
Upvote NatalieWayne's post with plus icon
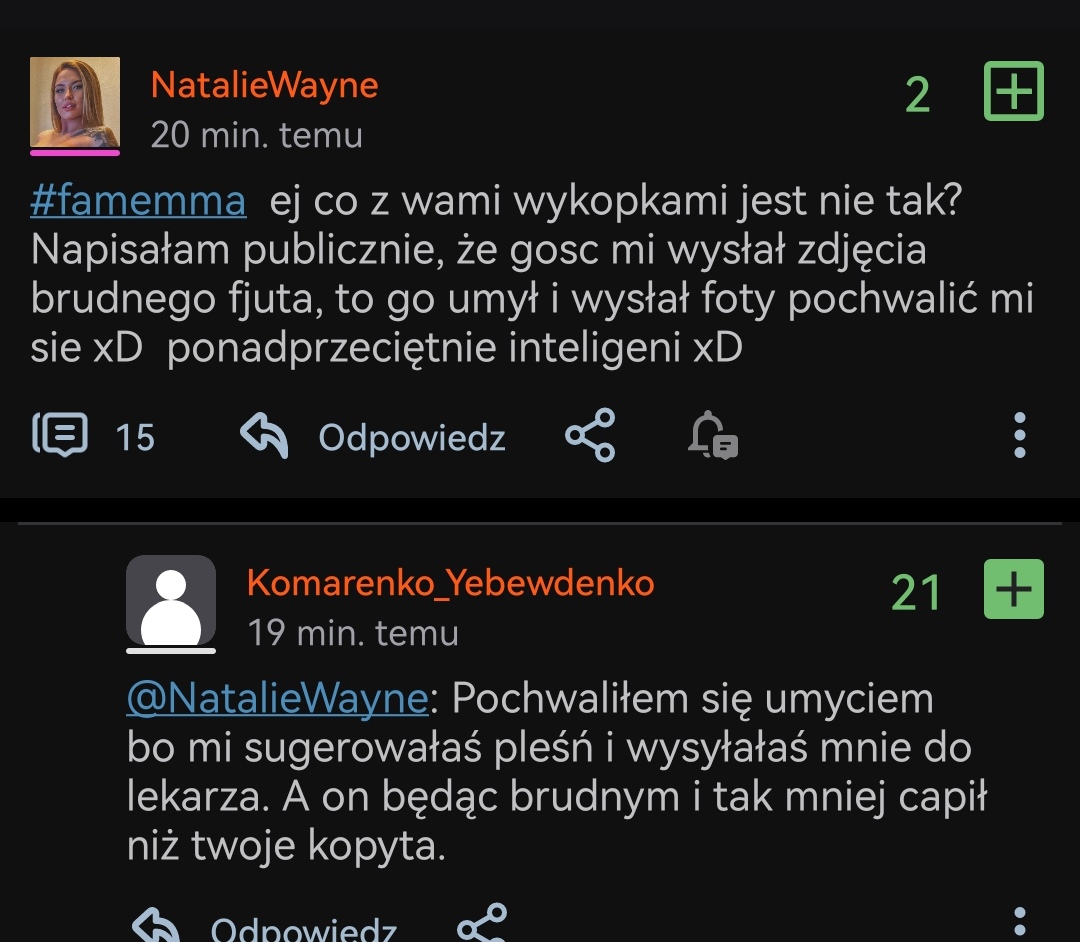1014,92
